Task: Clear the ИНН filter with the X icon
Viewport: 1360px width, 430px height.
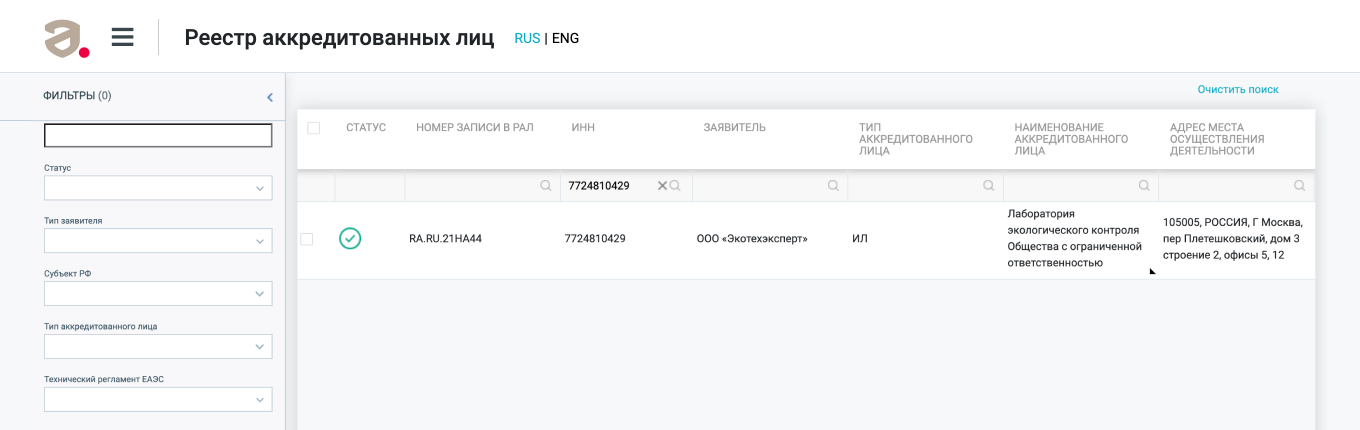Action: click(662, 186)
